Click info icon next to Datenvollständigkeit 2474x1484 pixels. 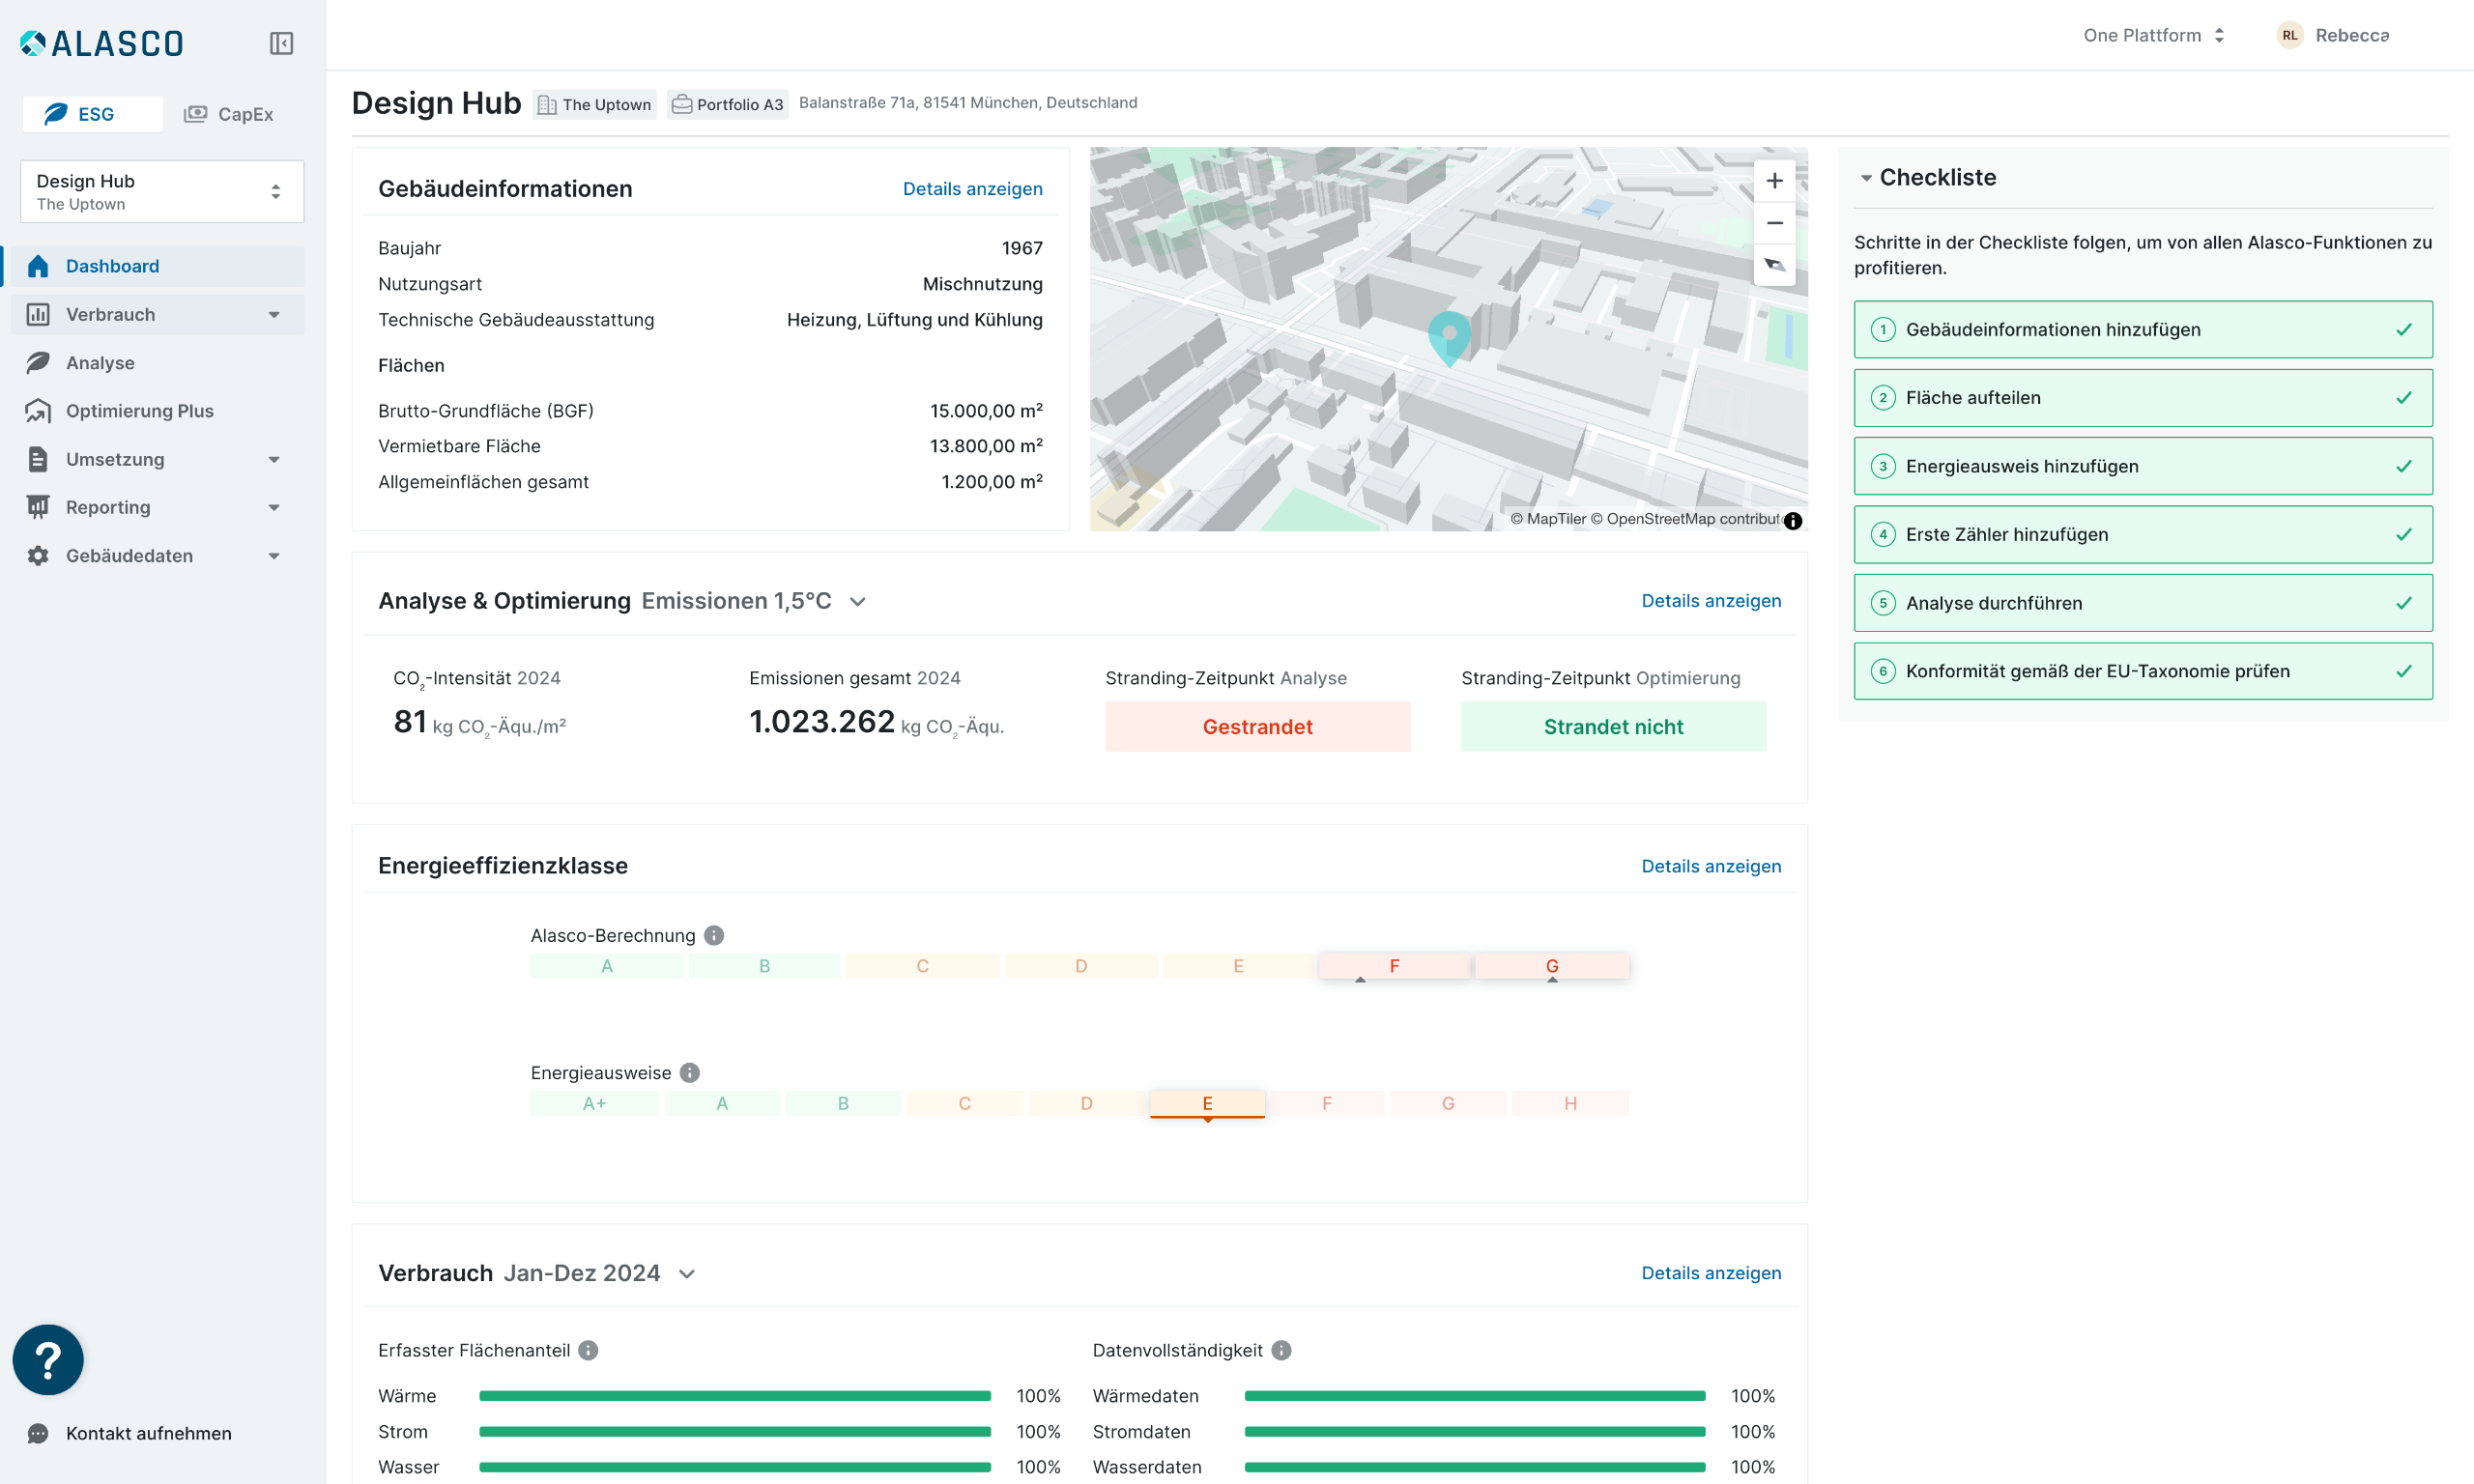1281,1350
